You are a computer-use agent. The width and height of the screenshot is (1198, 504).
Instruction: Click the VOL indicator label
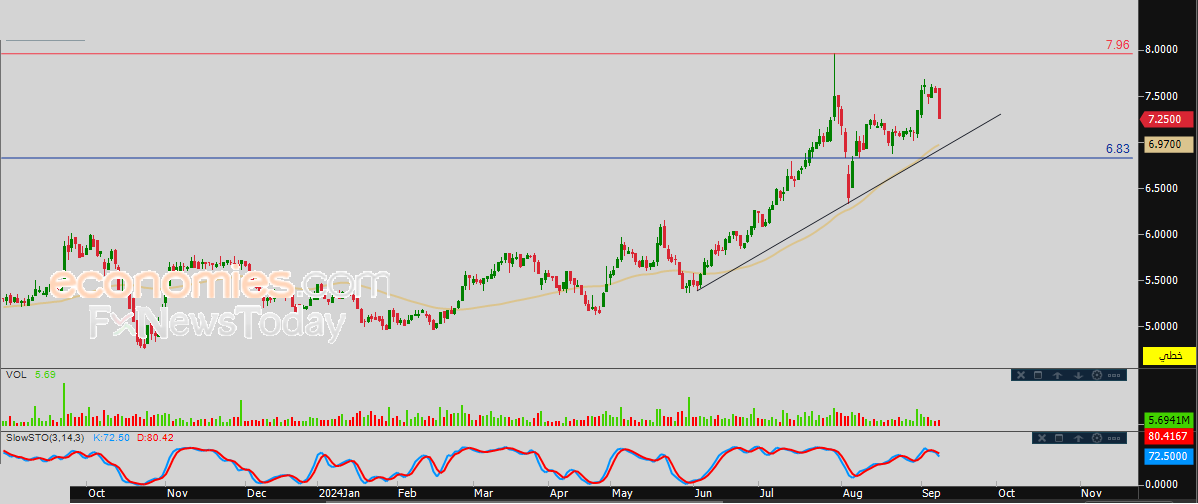point(15,375)
